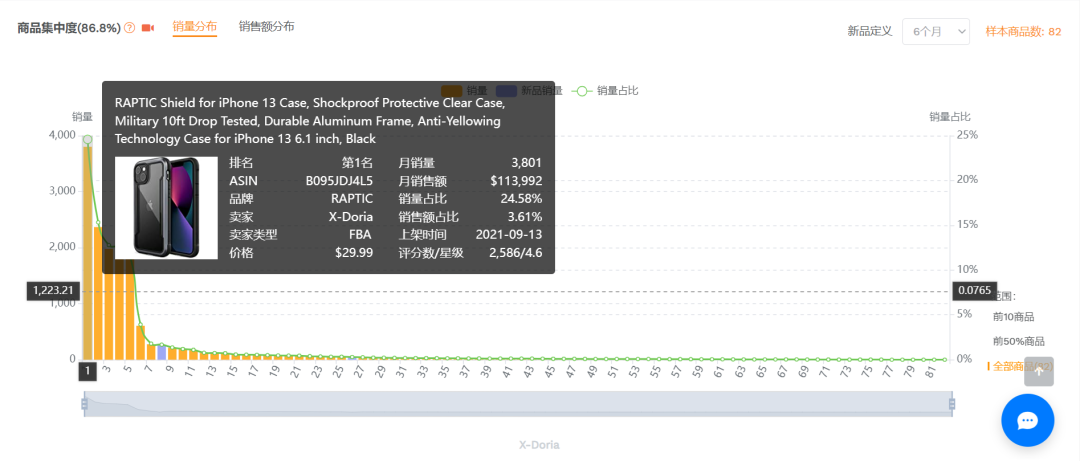Select the 前10商品 range option
This screenshot has width=1080, height=461.
[1018, 316]
